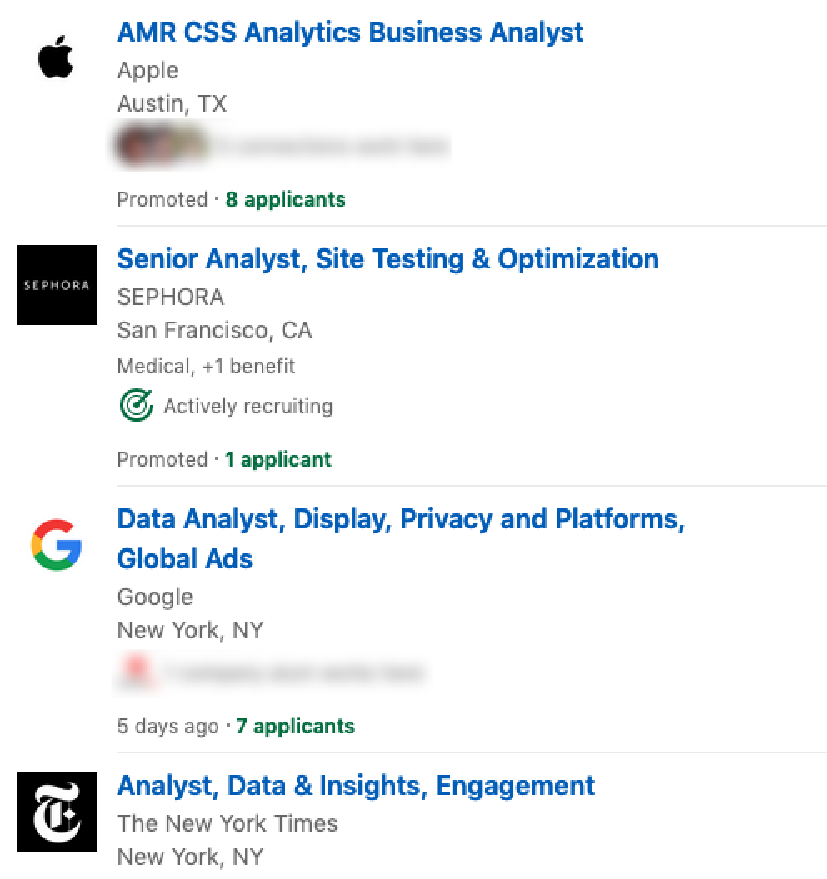Click the 8 applicants label
Viewport: 827px width, 879px height.
coord(285,200)
